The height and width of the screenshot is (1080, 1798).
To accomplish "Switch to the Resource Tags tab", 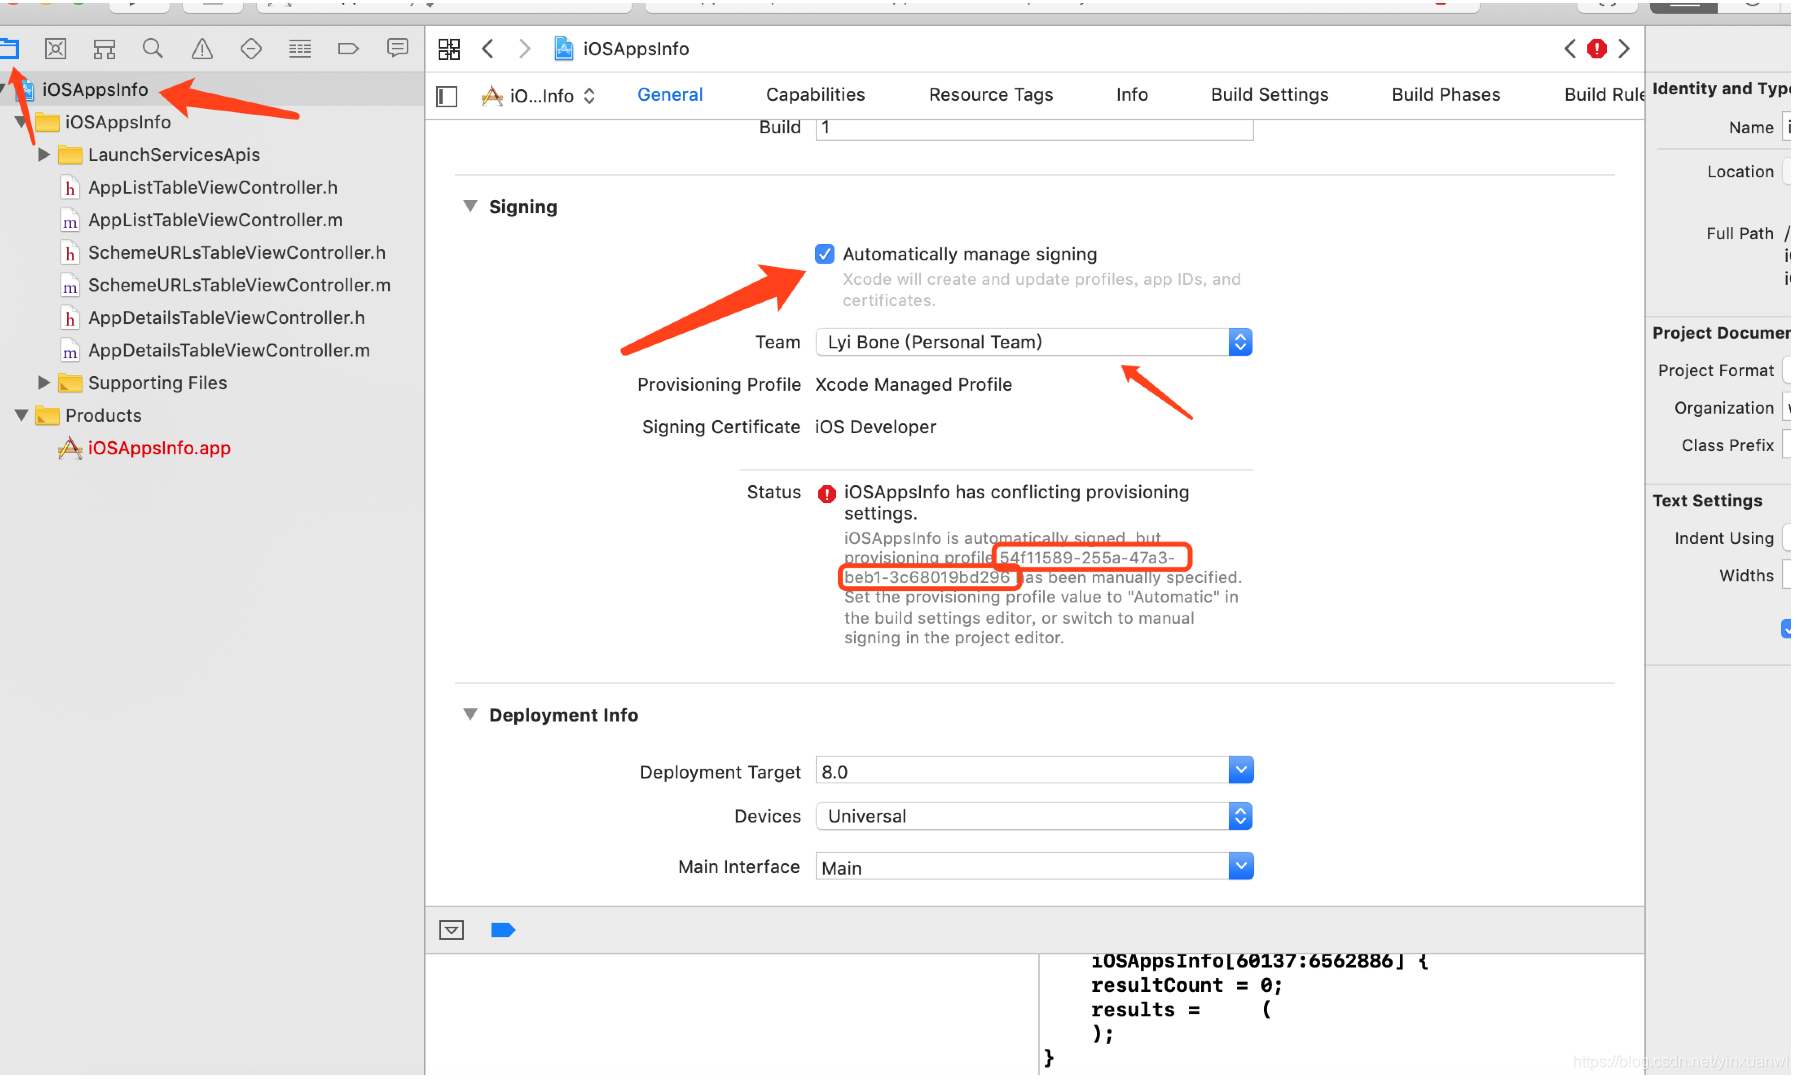I will point(991,95).
